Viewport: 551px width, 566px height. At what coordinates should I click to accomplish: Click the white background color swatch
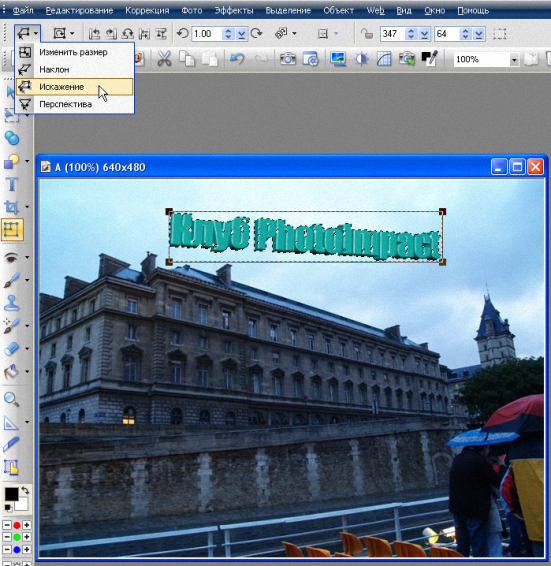point(22,505)
